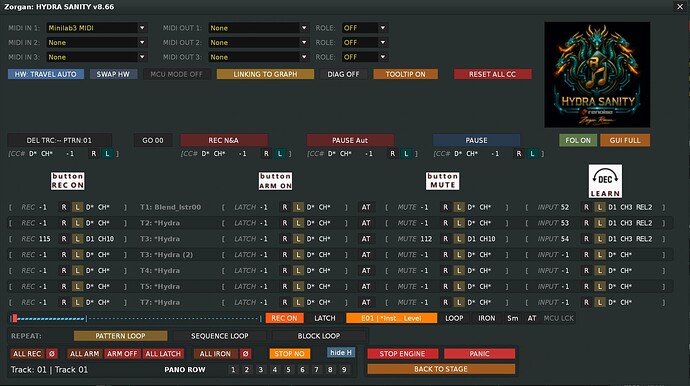This screenshot has height=386, width=690.
Task: Toggle TOOLTIP ON
Action: (x=405, y=74)
